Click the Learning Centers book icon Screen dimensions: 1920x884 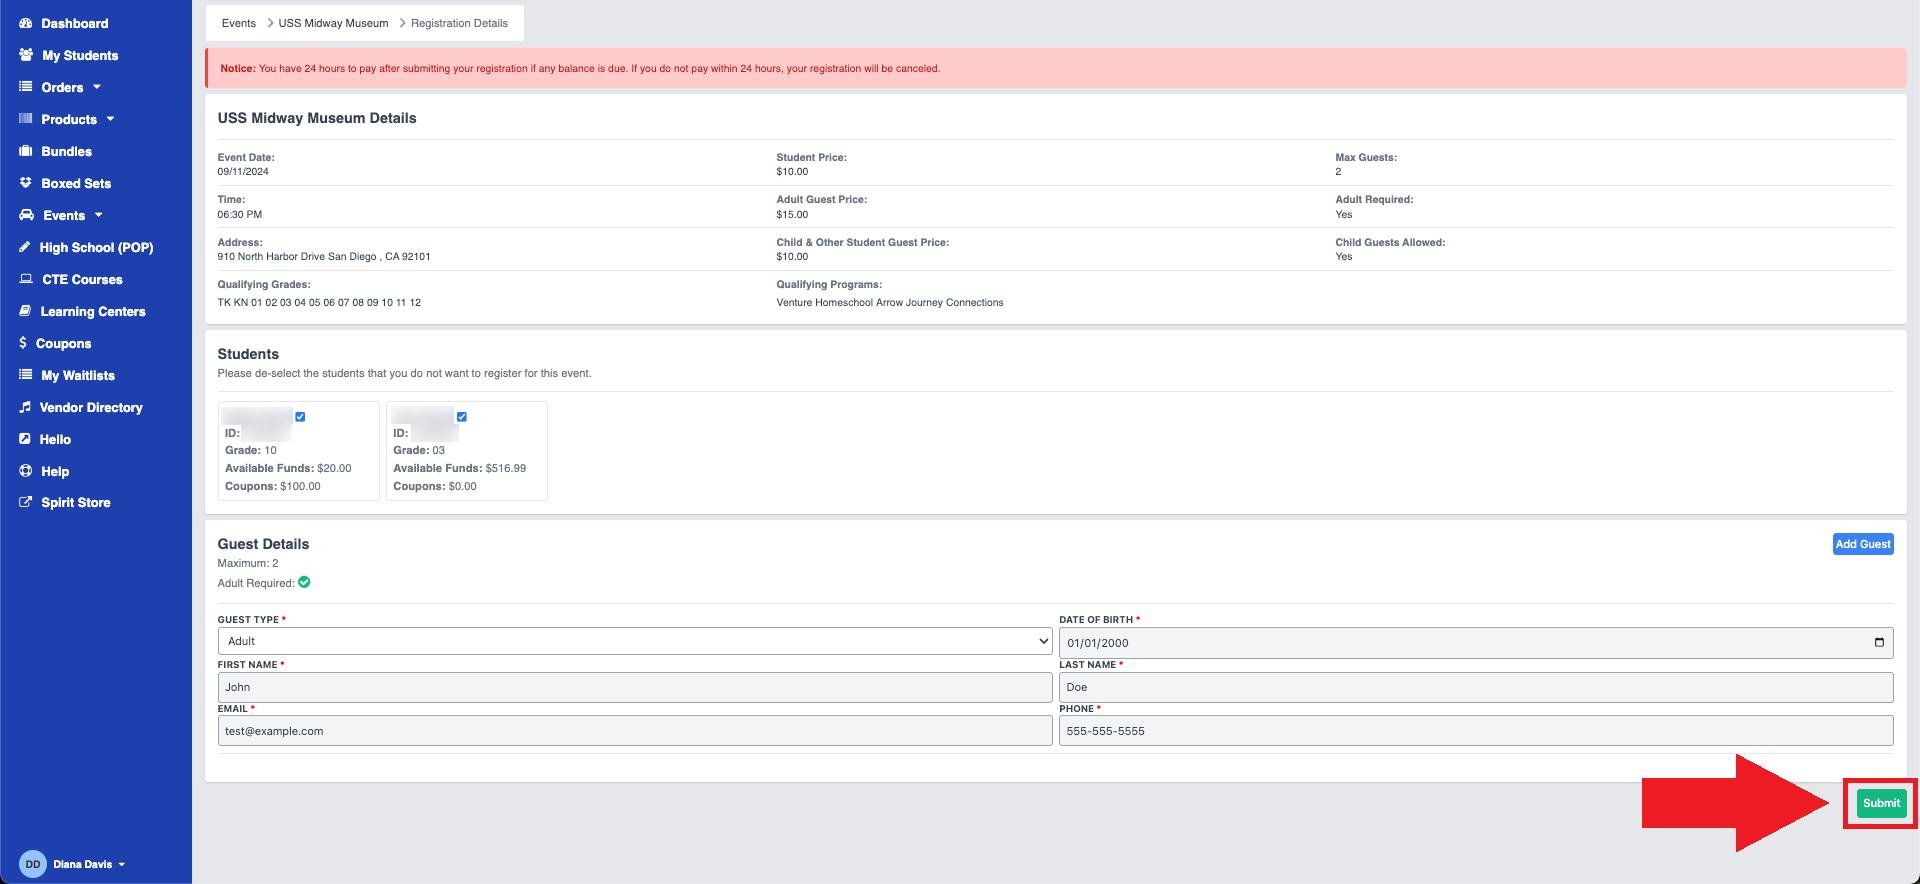pyautogui.click(x=25, y=311)
